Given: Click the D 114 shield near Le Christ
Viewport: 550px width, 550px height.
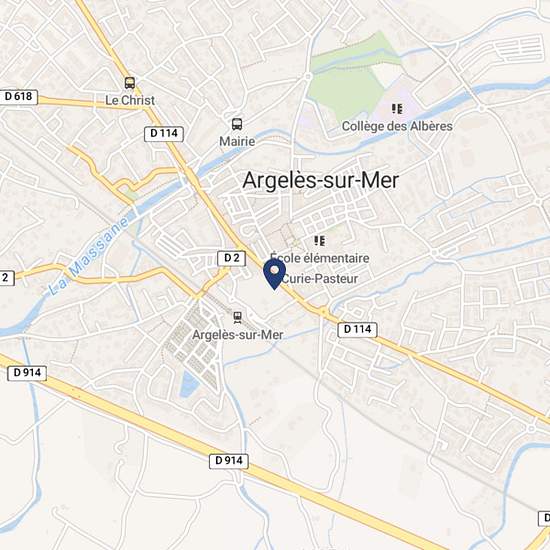Looking at the screenshot, I should (x=164, y=134).
